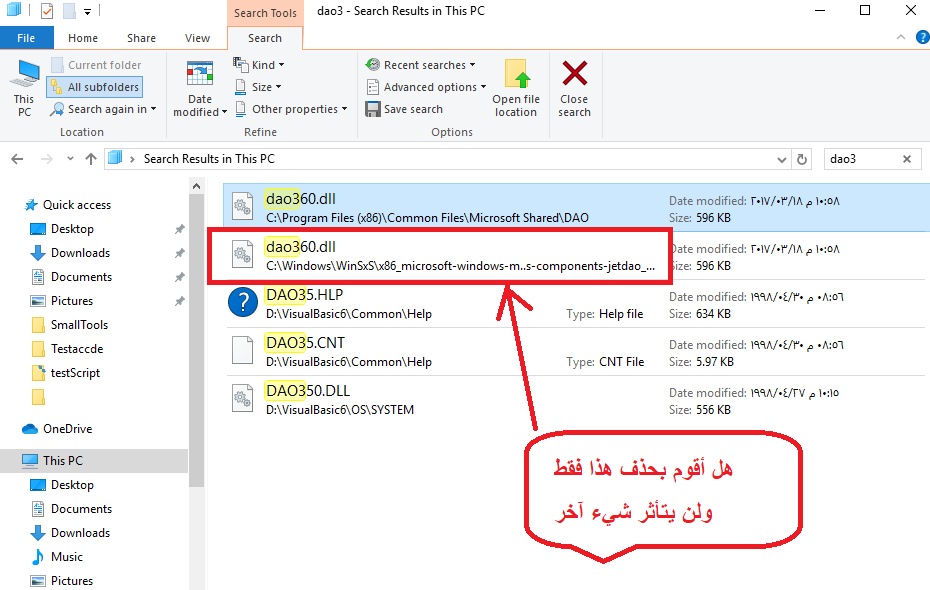Select Quick access in navigation pane
This screenshot has height=590, width=930.
[x=77, y=205]
